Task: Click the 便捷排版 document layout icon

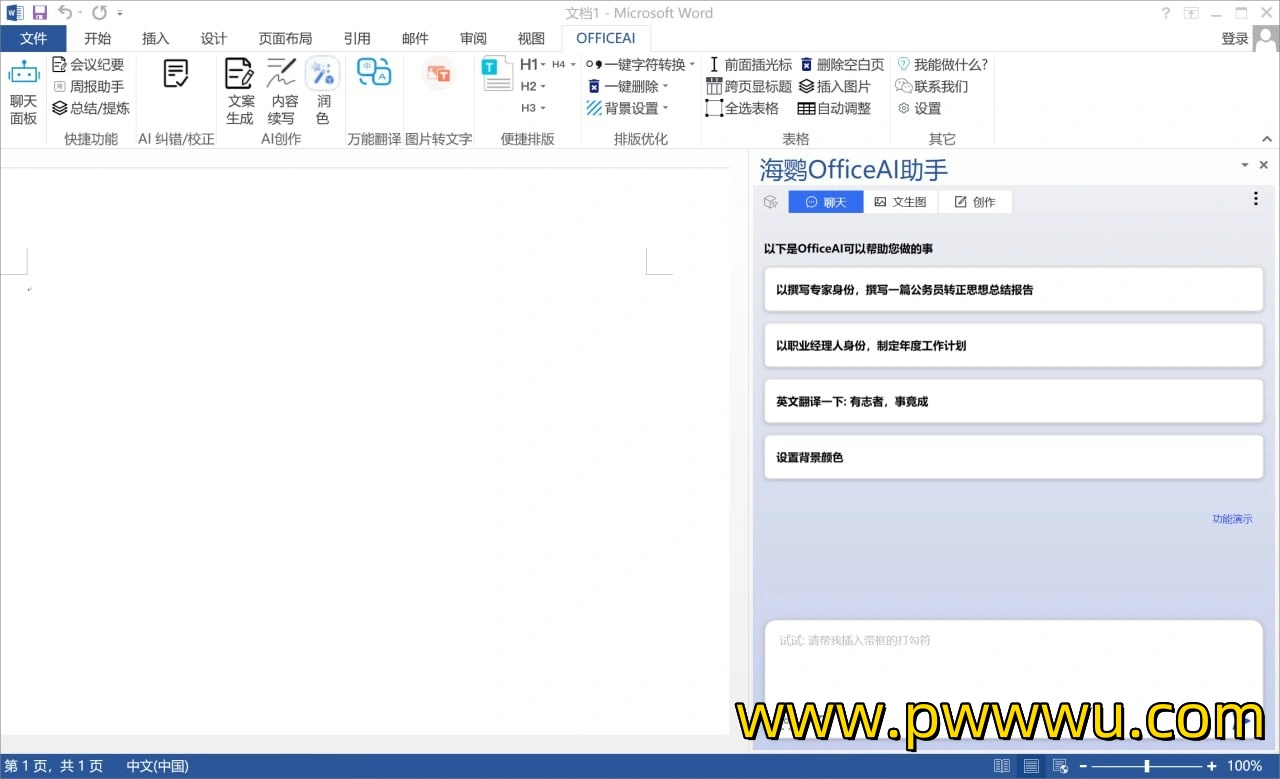Action: point(496,74)
